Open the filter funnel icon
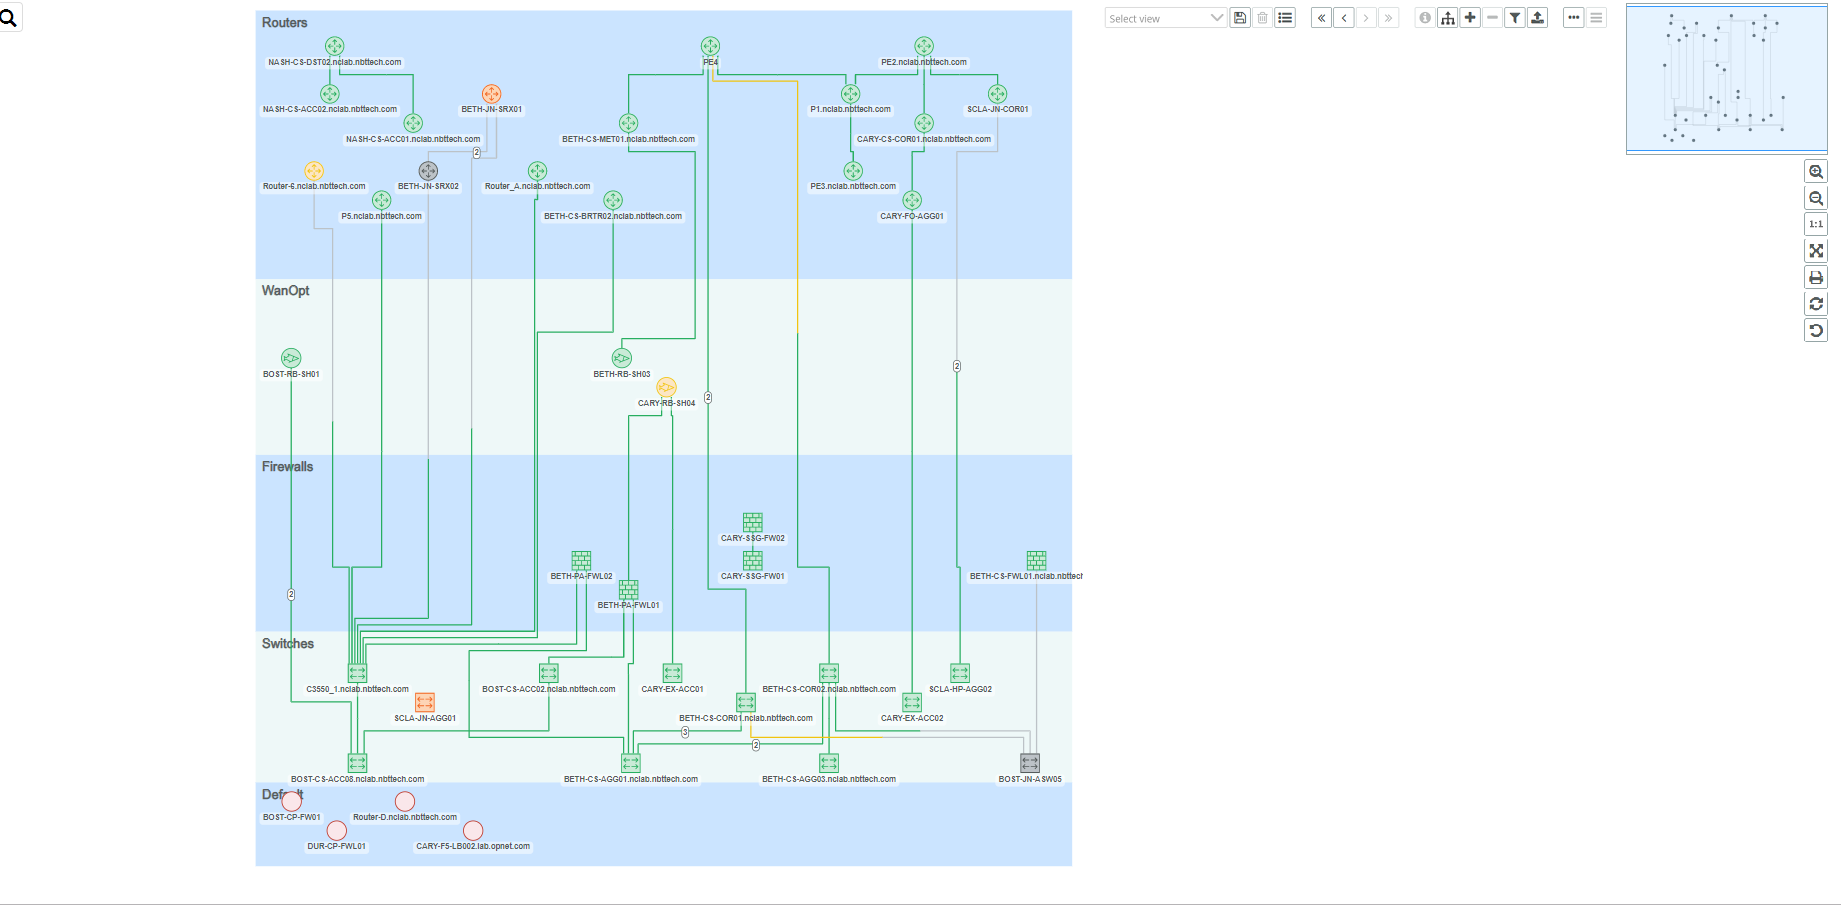The height and width of the screenshot is (905, 1841). [1515, 18]
